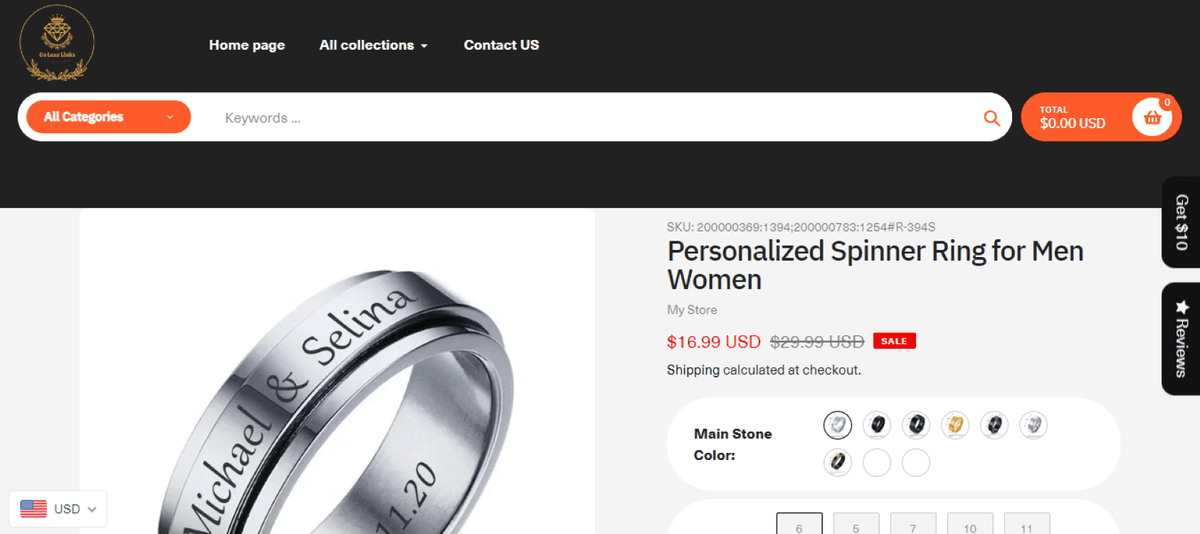This screenshot has width=1200, height=534.
Task: Click the Get $10 side button
Action: pyautogui.click(x=1181, y=222)
